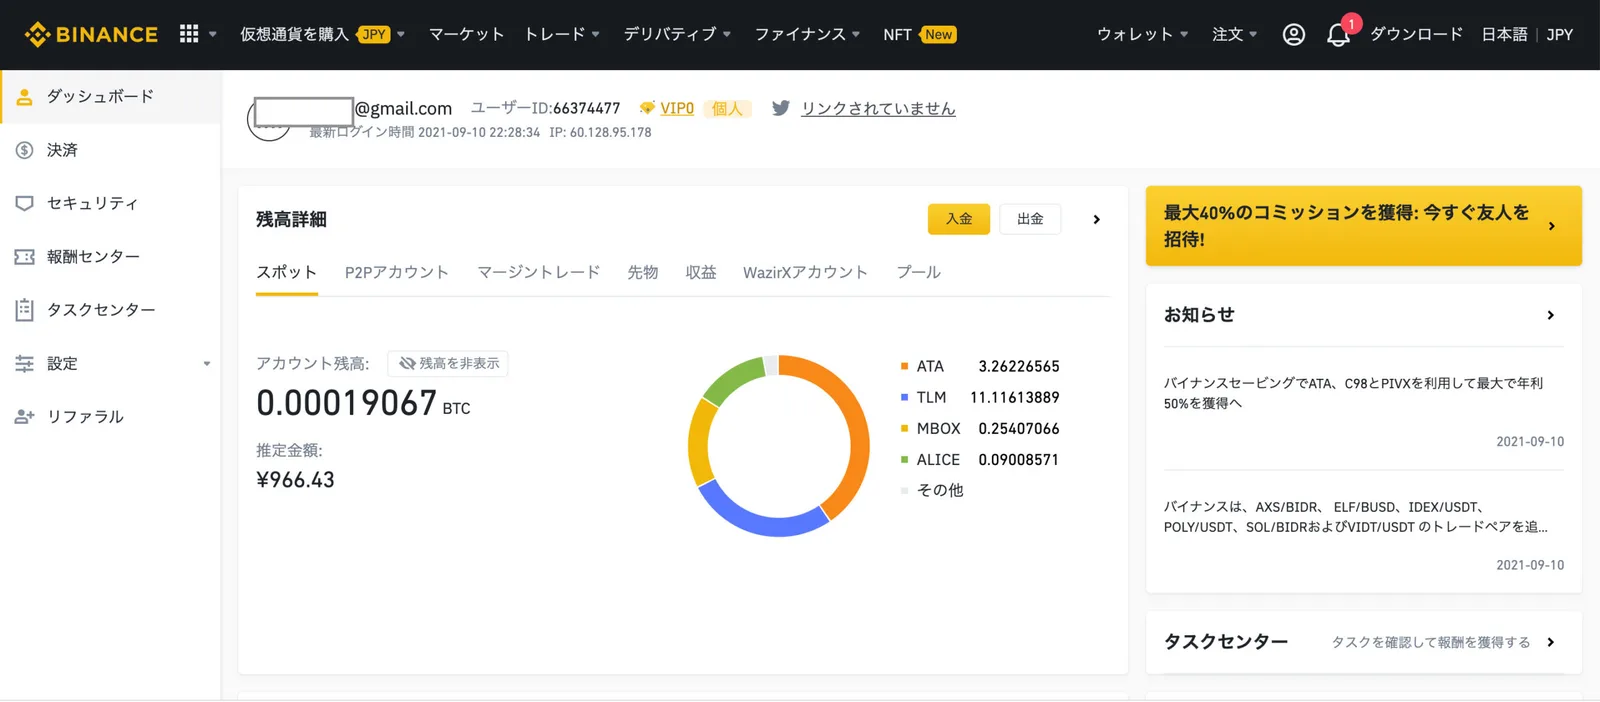1600x702 pixels.
Task: Open the commission referral banner
Action: point(1364,226)
